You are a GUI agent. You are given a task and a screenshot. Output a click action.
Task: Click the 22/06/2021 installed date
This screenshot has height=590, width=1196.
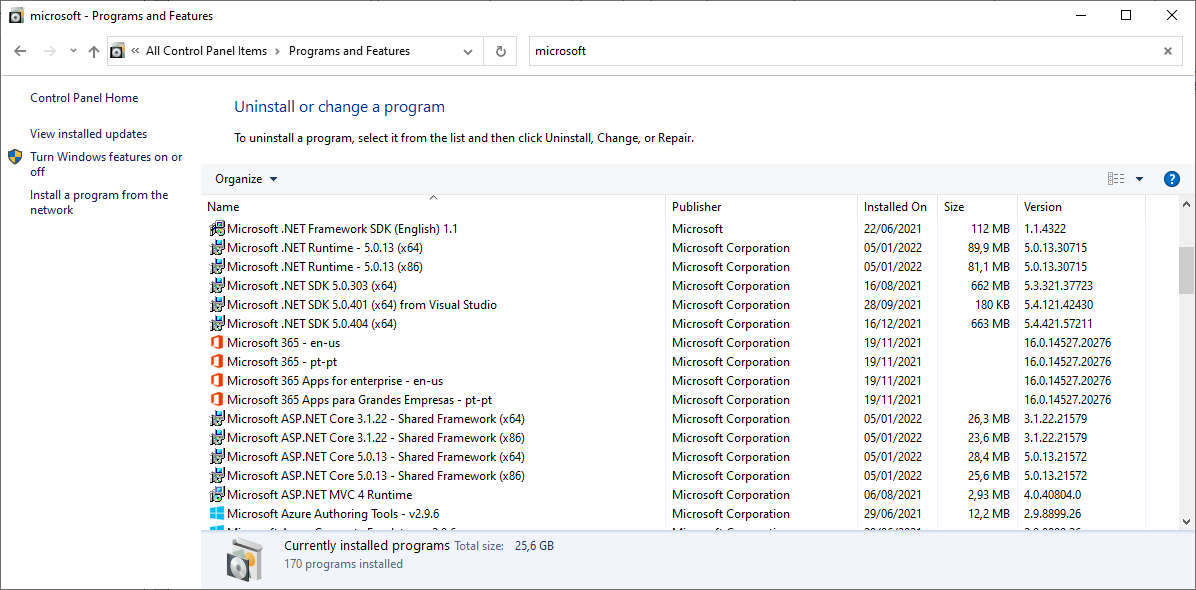point(892,229)
